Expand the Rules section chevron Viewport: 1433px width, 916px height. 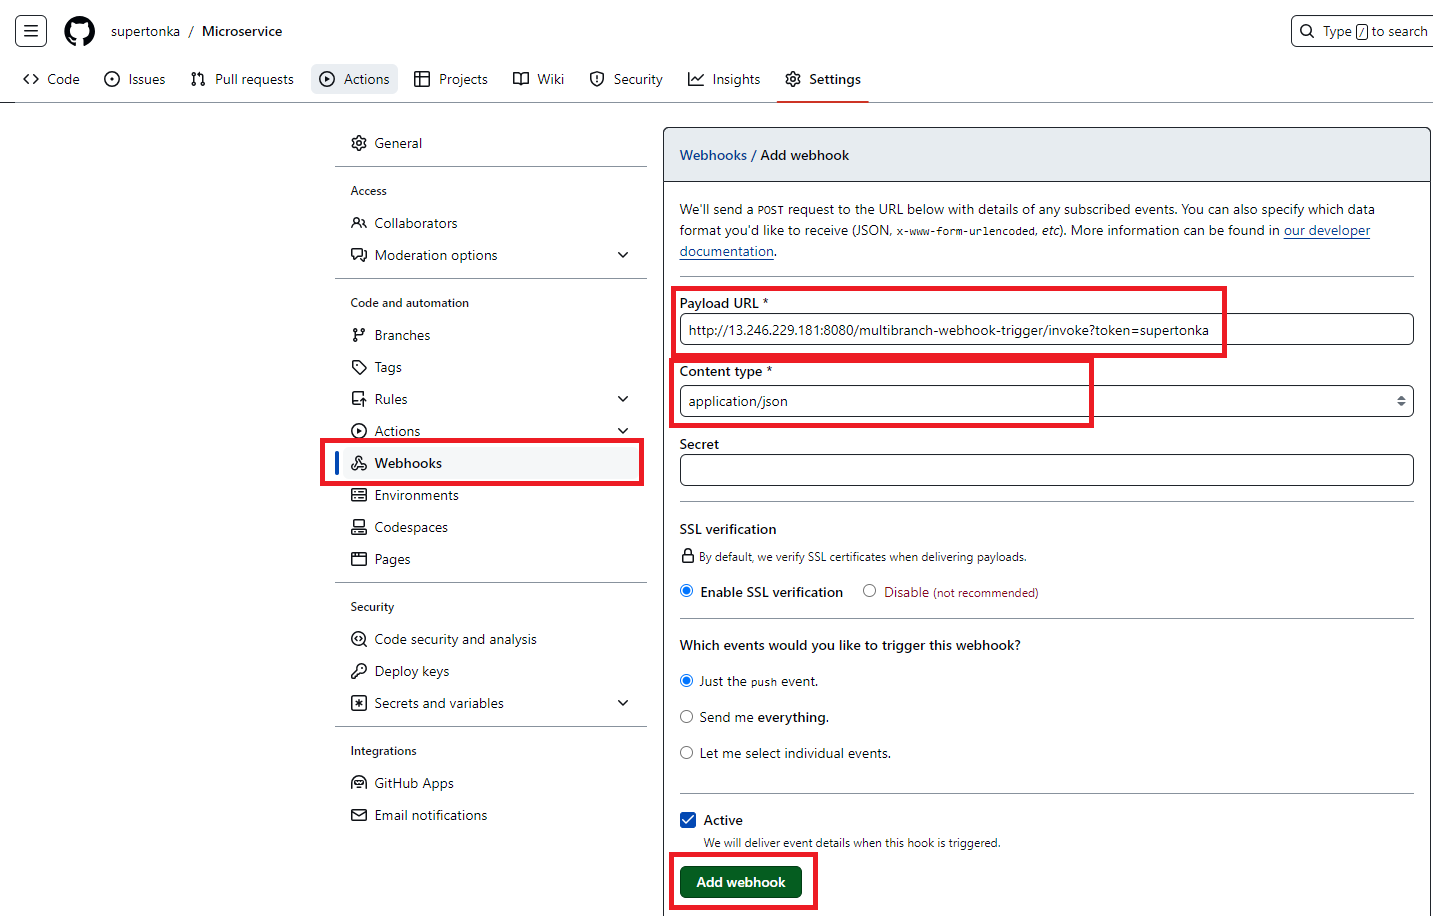coord(623,399)
